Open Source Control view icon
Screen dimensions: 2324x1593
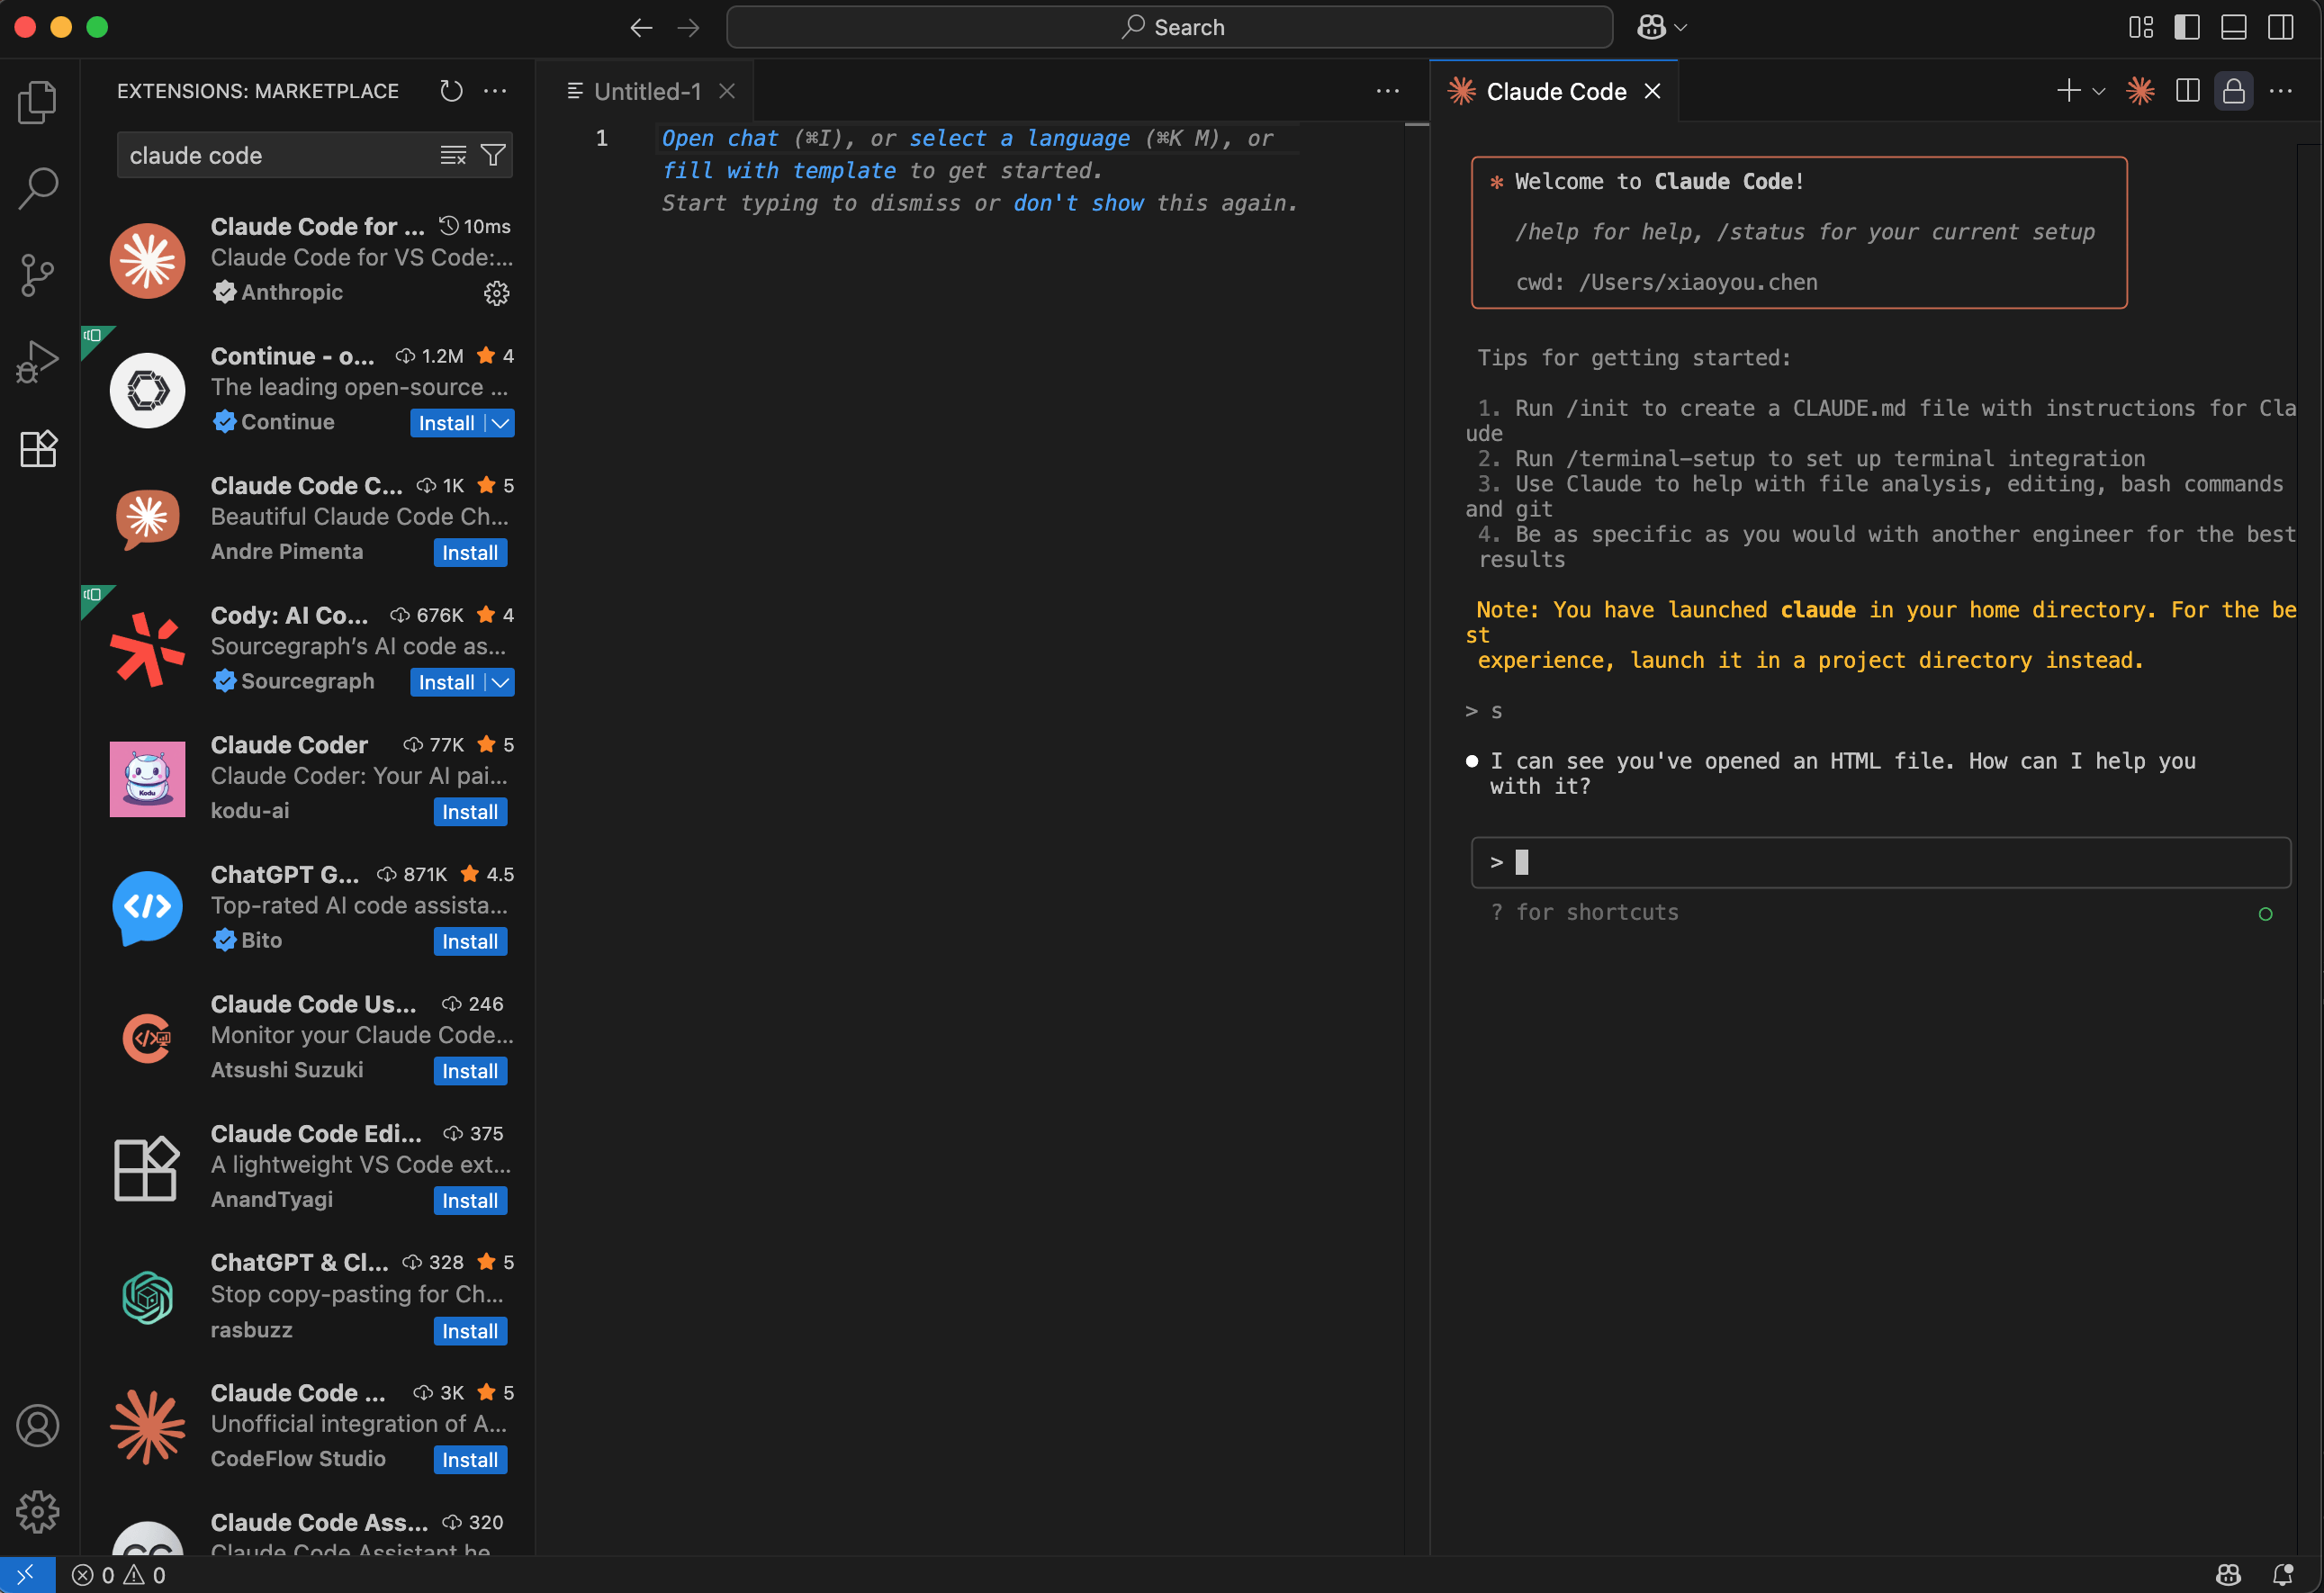[x=37, y=274]
